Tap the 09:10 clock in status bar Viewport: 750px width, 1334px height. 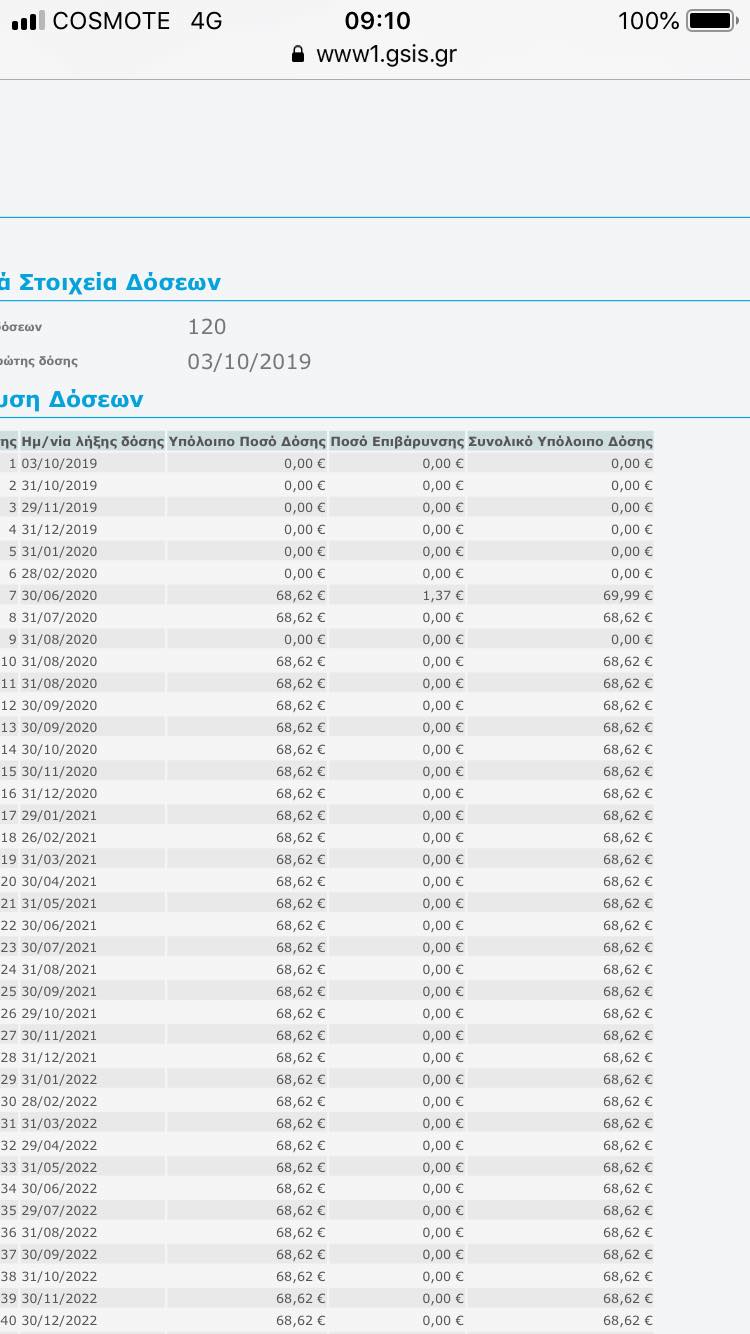pyautogui.click(x=377, y=21)
